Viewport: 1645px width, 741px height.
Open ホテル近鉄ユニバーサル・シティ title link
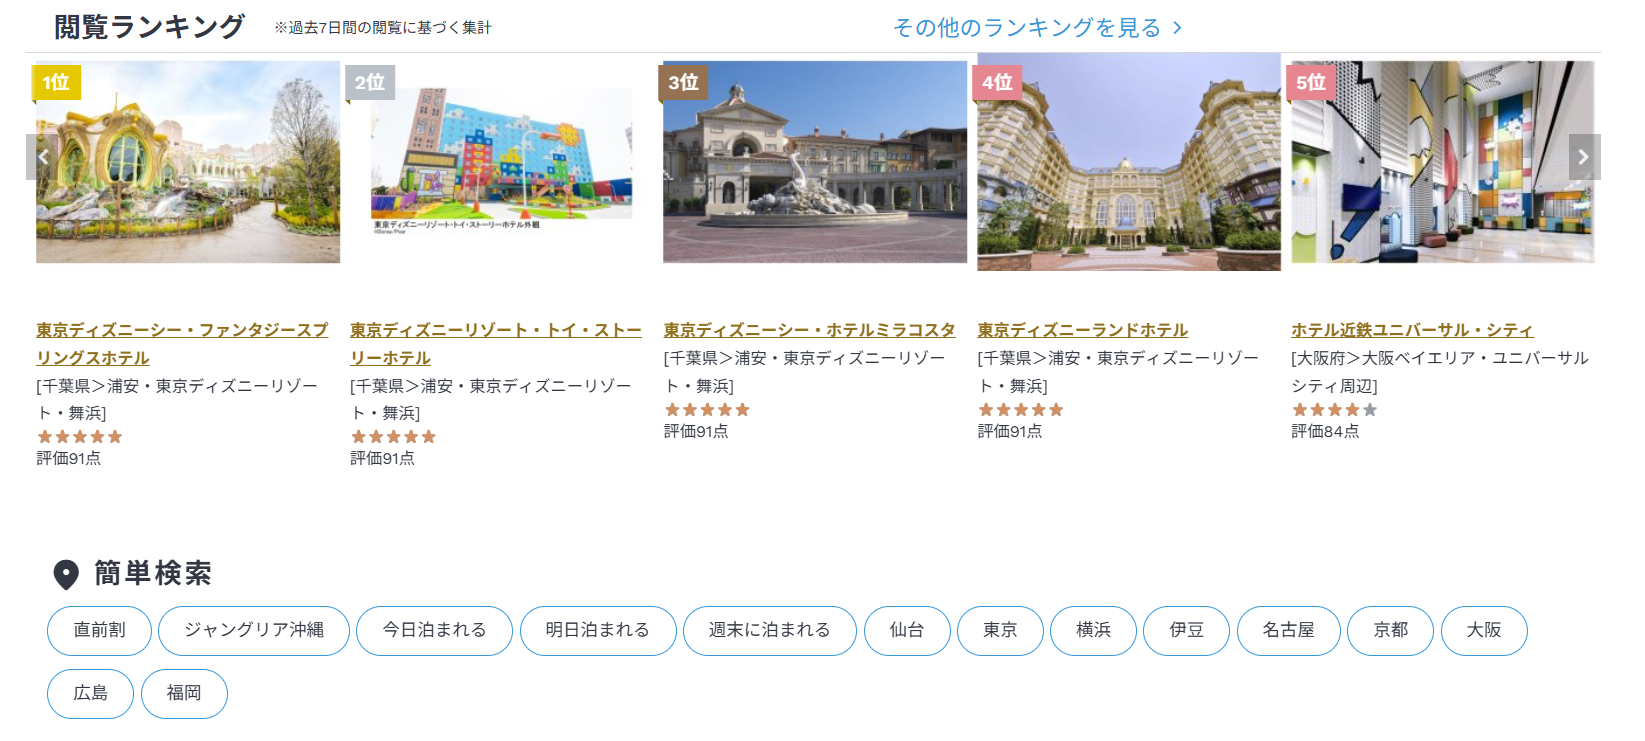pos(1411,330)
